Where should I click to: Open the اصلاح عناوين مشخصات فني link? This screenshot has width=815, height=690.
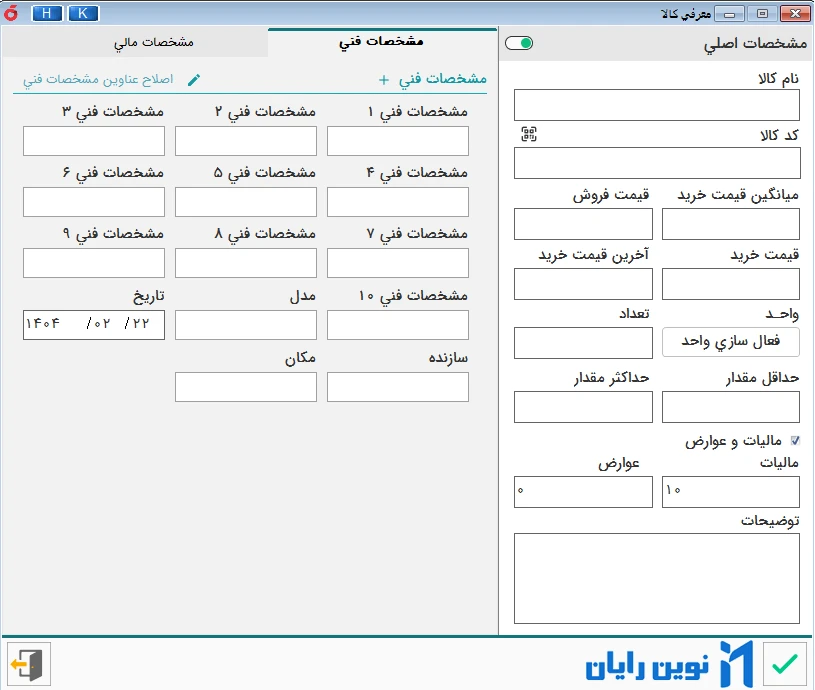click(98, 79)
